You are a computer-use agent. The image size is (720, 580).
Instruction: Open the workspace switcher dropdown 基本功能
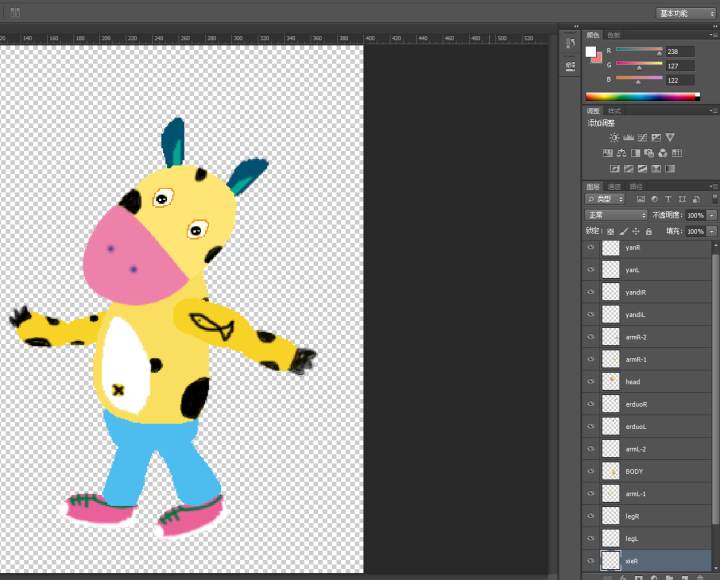[x=685, y=13]
